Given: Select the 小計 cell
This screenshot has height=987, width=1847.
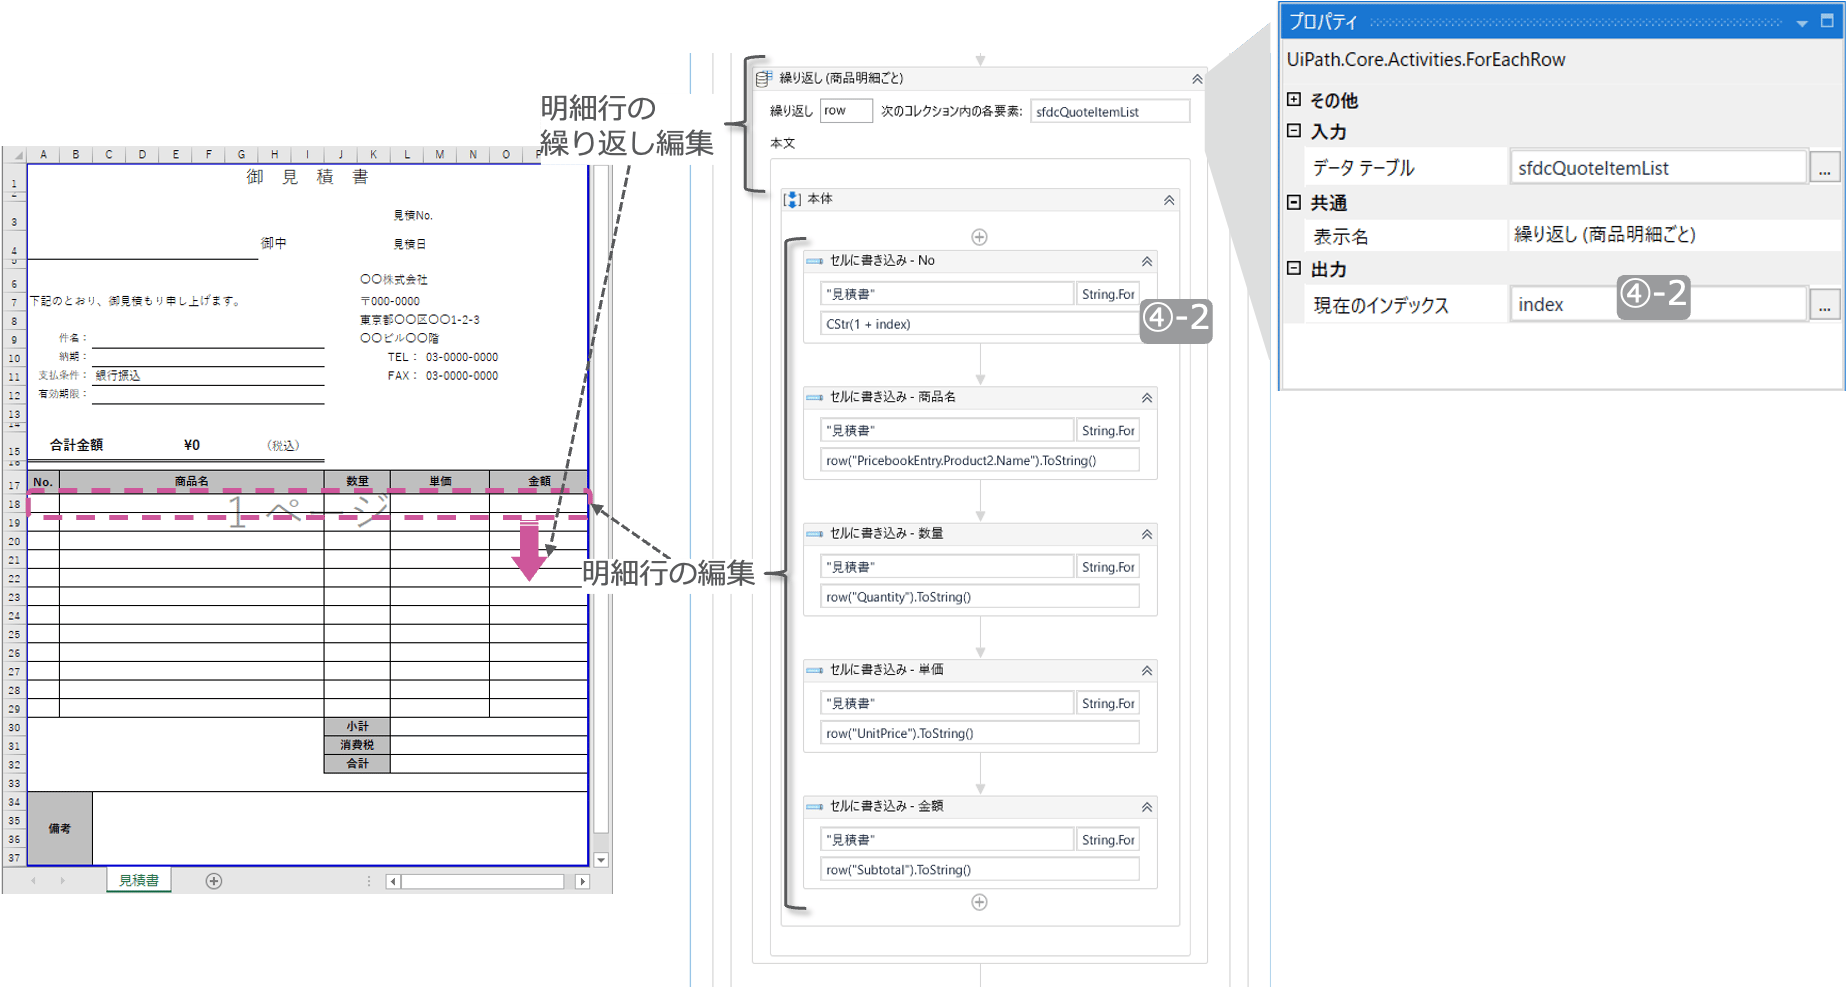Looking at the screenshot, I should point(357,726).
